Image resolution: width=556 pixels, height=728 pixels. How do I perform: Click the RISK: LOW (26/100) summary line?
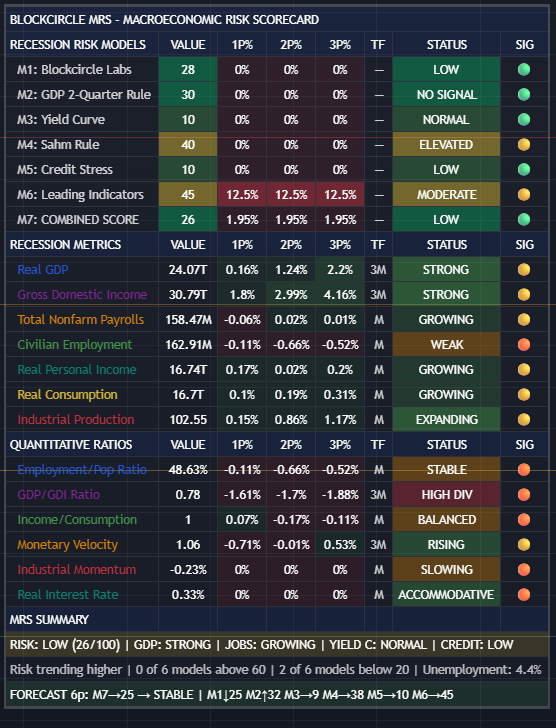click(x=277, y=645)
